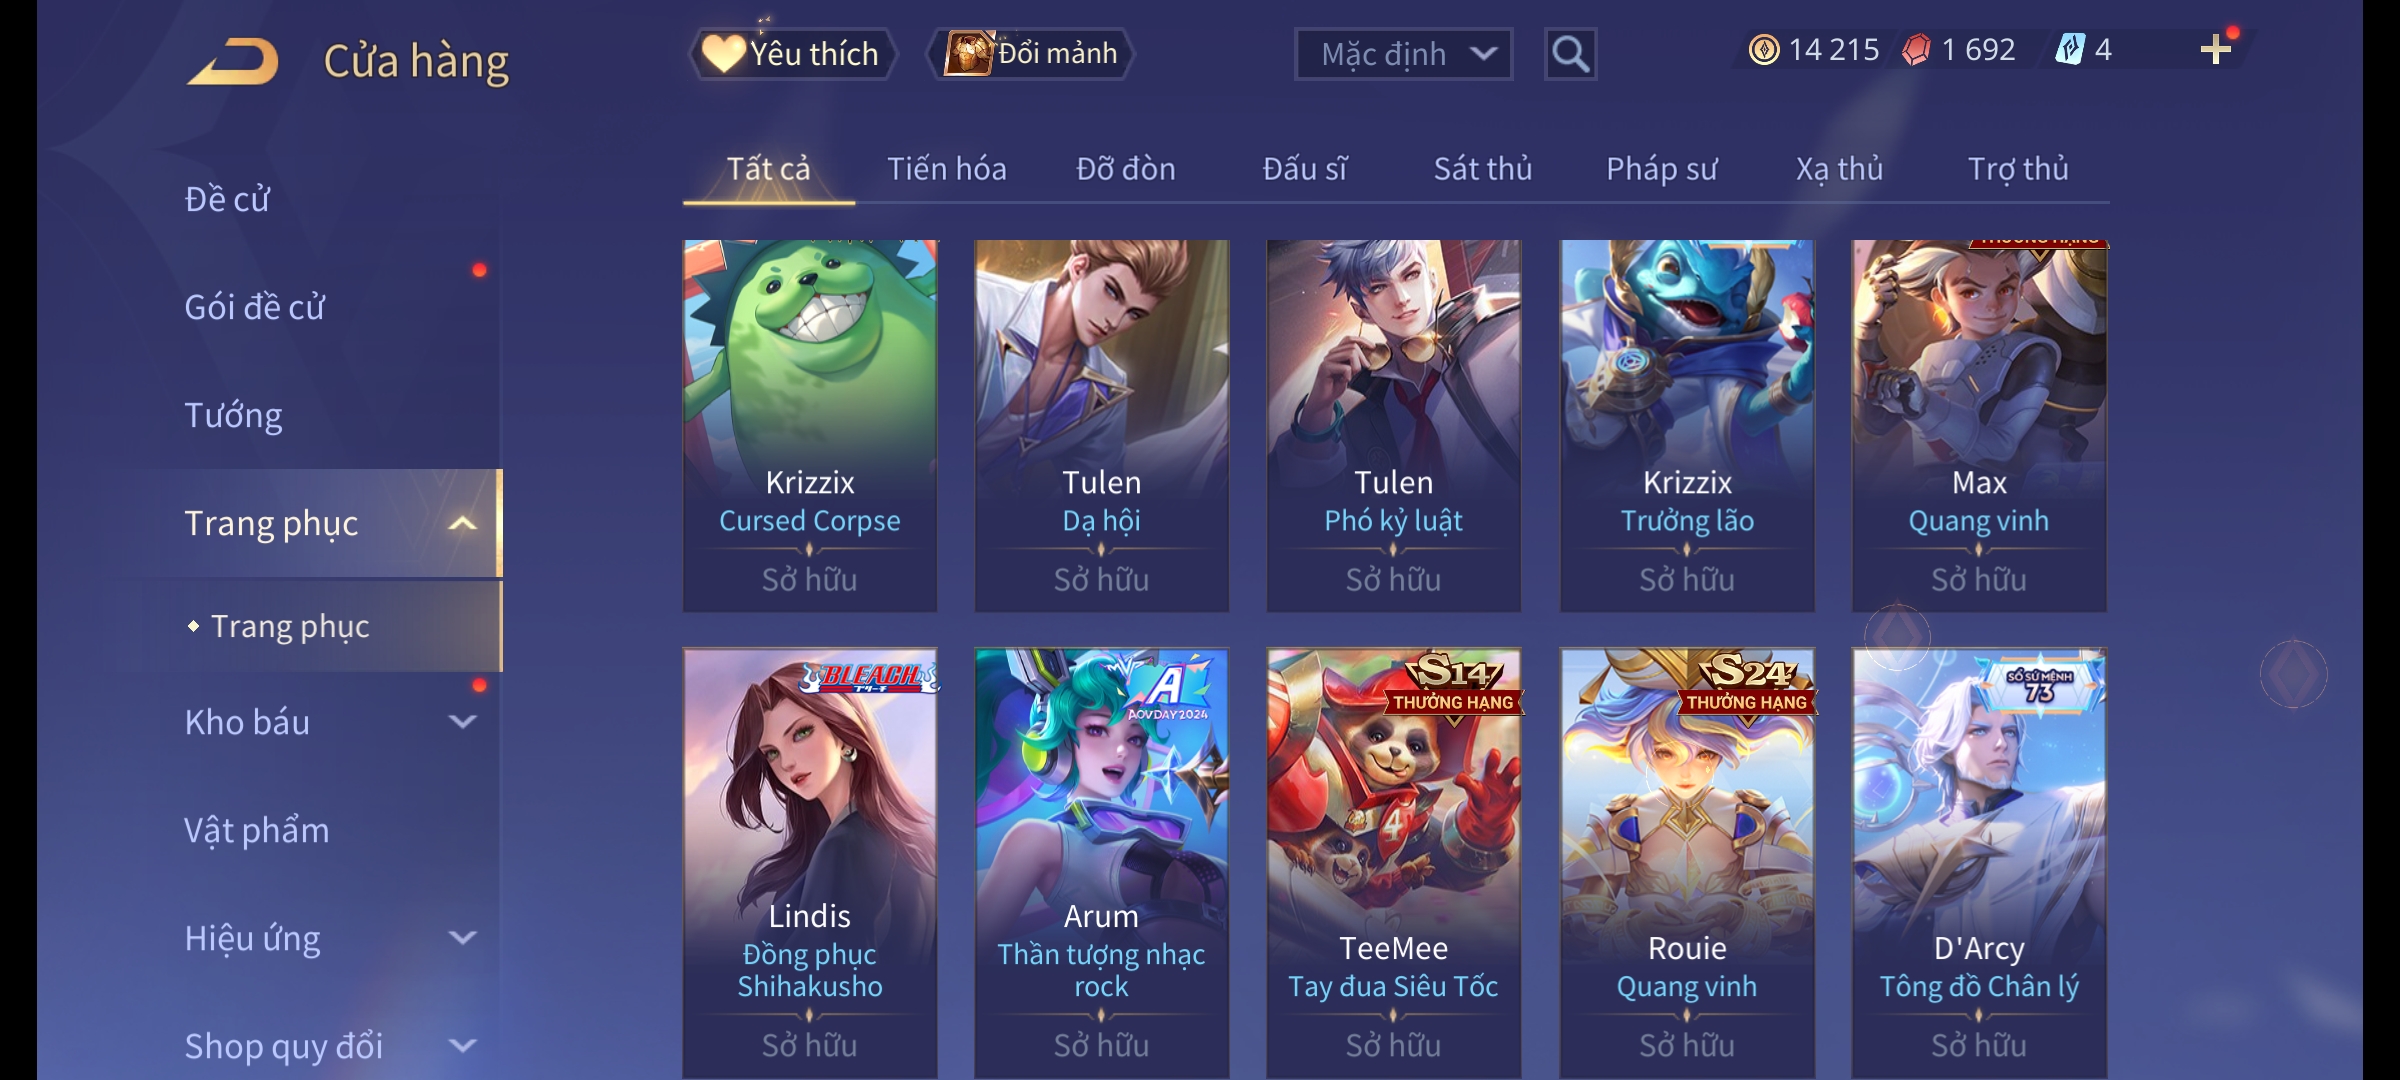Switch to the Sát thủ tab
The height and width of the screenshot is (1080, 2400).
[x=1483, y=169]
